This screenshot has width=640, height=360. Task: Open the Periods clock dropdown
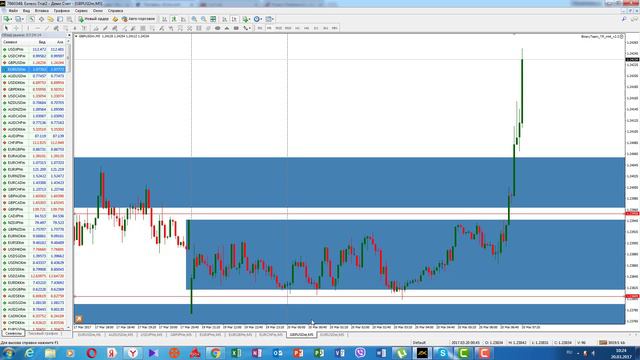[x=258, y=19]
